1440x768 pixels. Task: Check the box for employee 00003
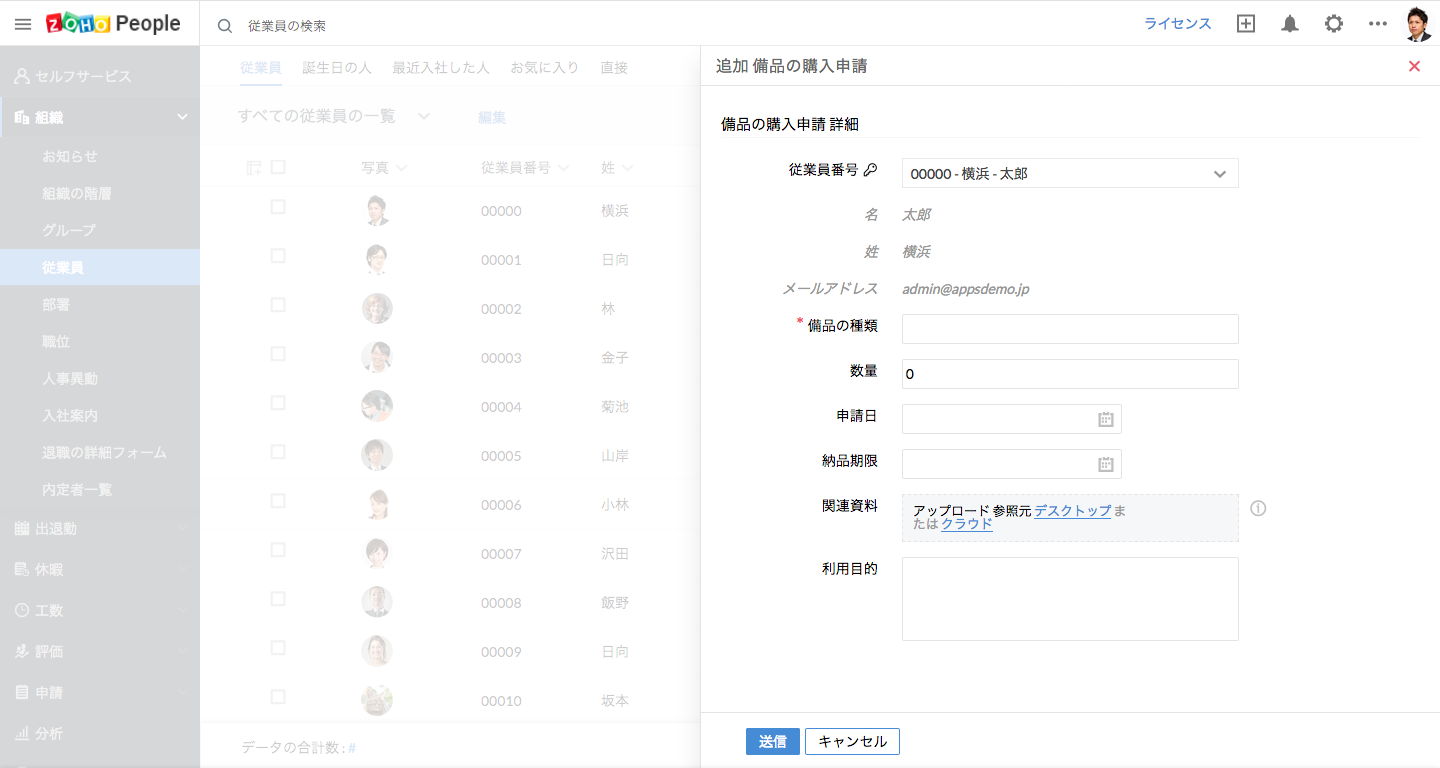[278, 354]
